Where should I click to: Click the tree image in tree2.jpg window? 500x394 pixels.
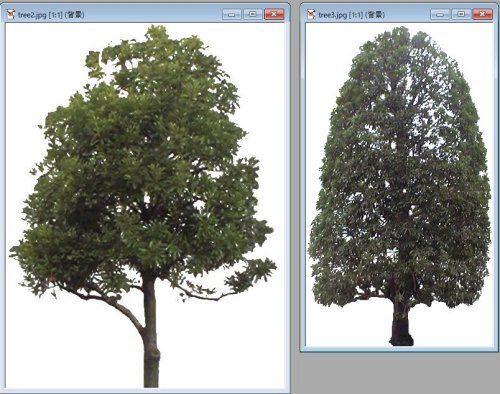[145, 206]
